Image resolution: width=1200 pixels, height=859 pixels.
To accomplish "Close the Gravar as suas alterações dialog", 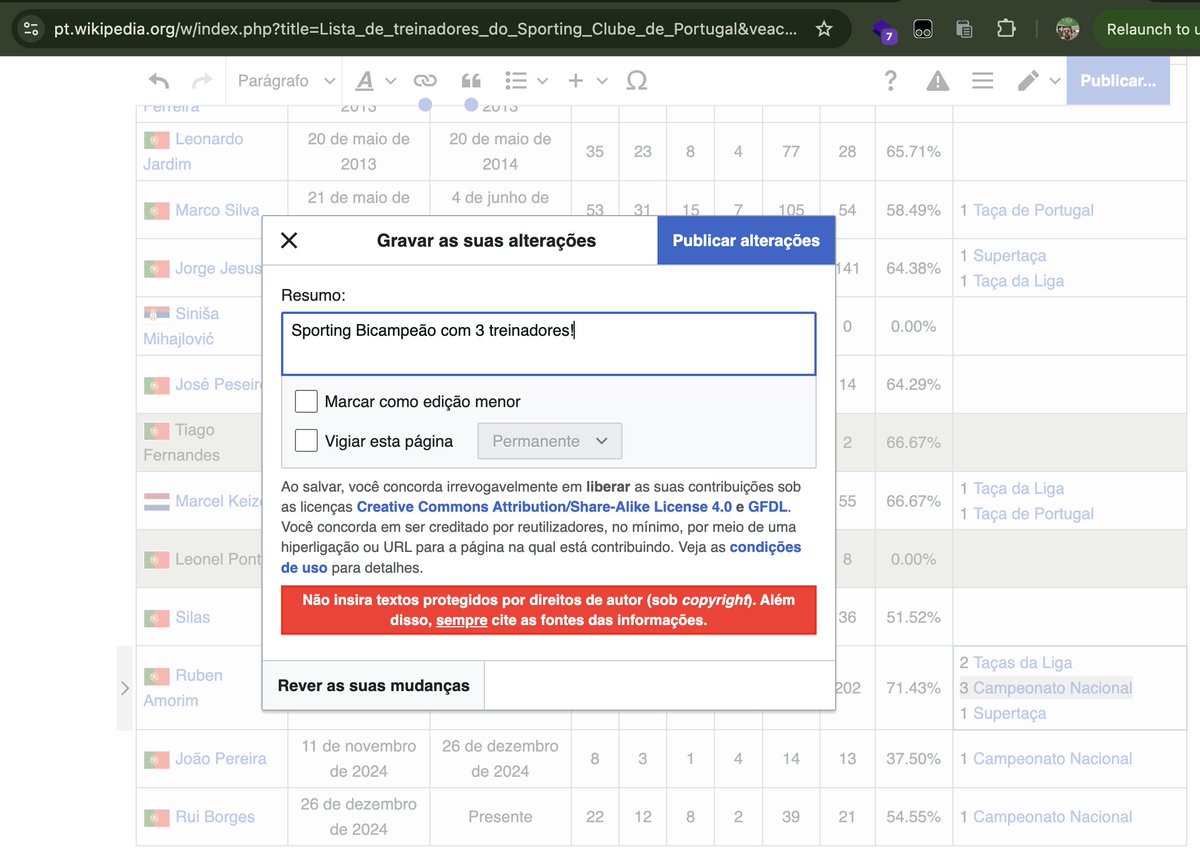I will (x=289, y=241).
